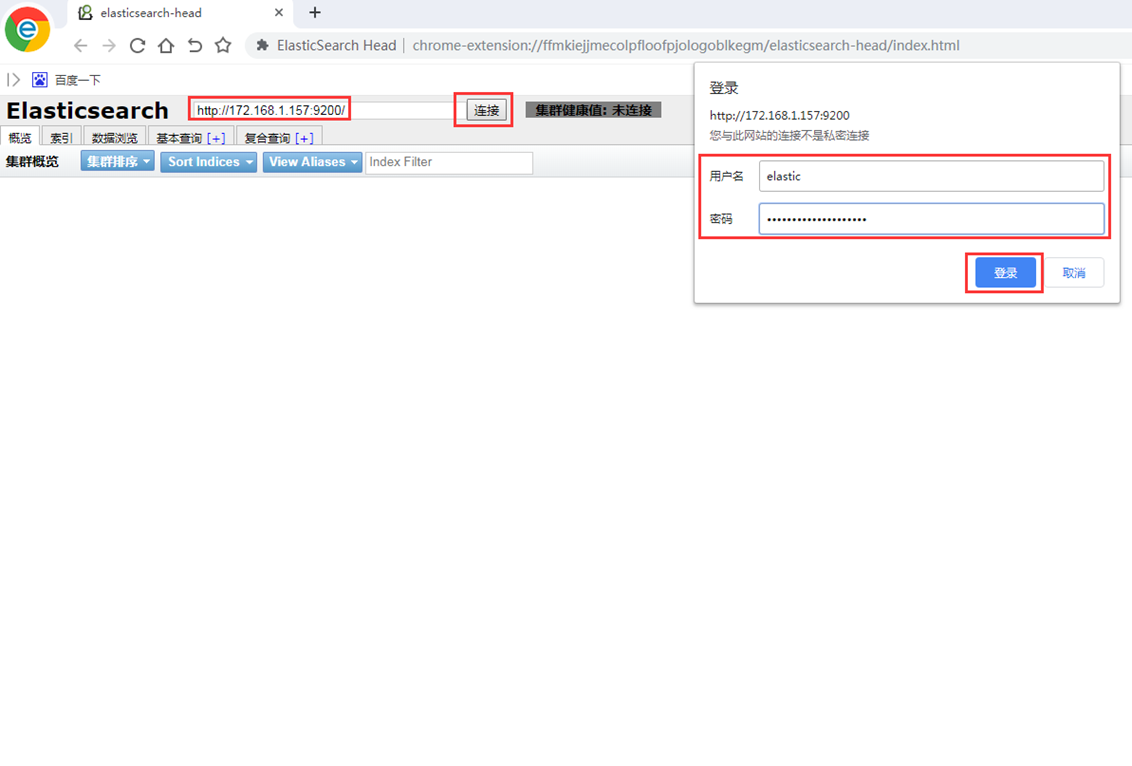This screenshot has width=1132, height=766.
Task: Toggle the bookmarks sidebar arrow icon
Action: 13,79
